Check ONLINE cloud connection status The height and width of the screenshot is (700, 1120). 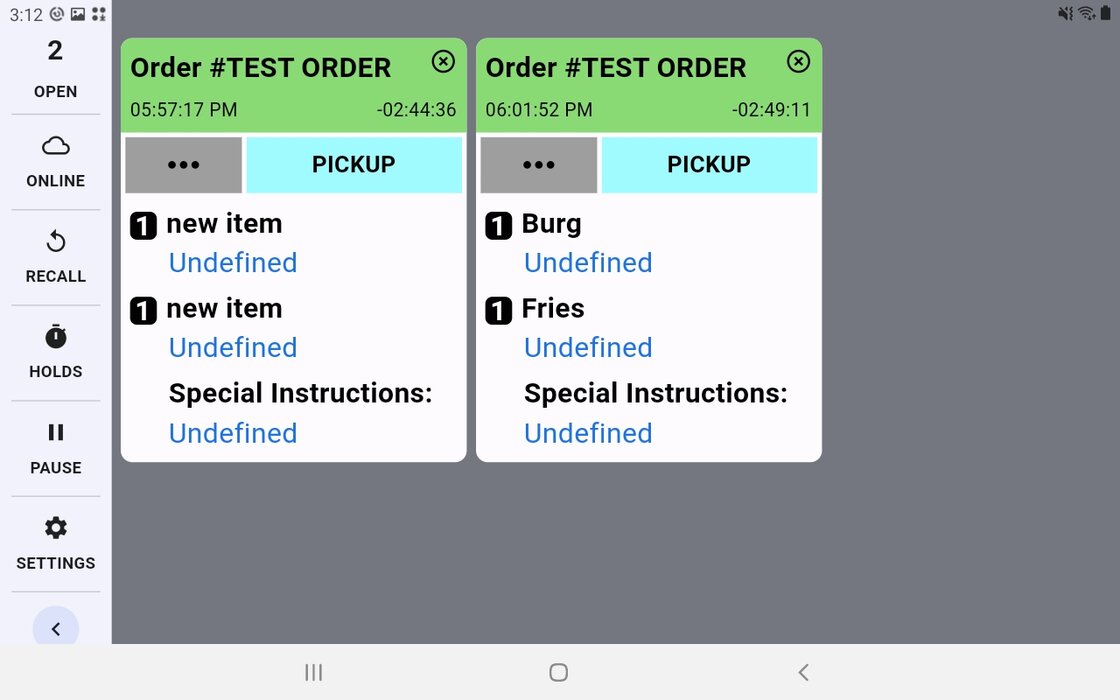(55, 162)
